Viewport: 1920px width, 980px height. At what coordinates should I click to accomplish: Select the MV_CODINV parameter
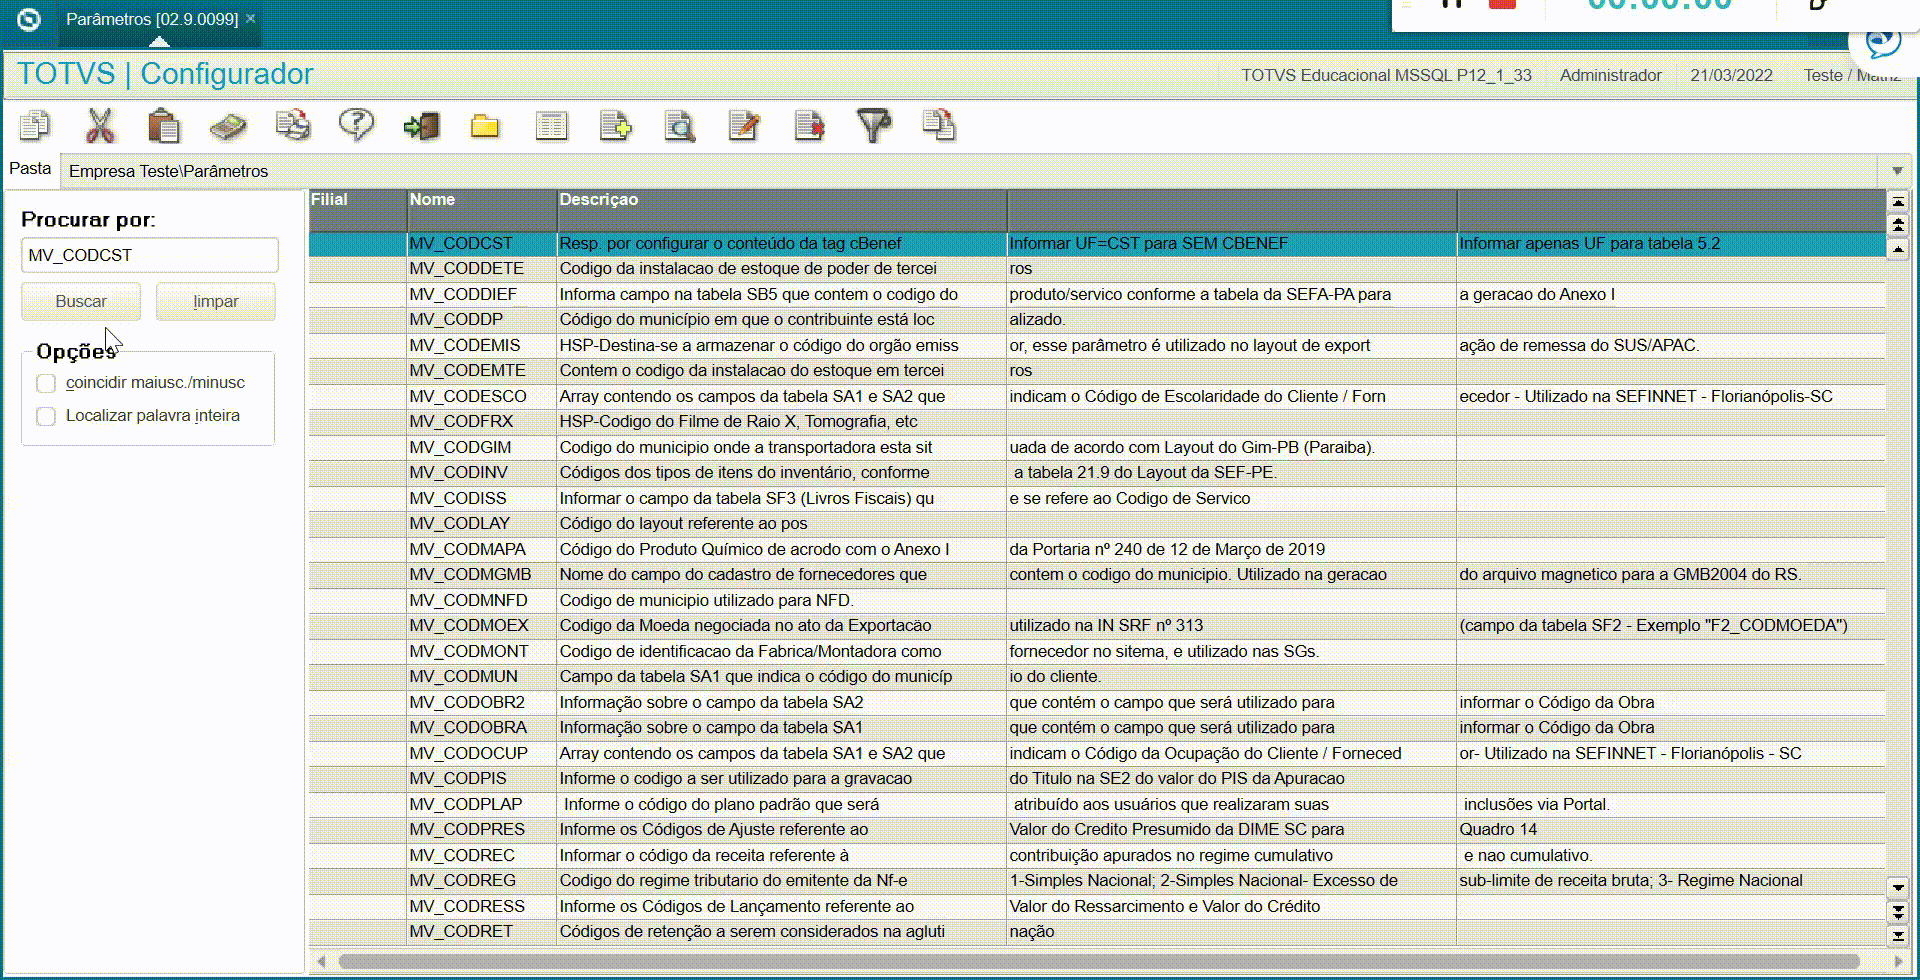click(1097, 473)
